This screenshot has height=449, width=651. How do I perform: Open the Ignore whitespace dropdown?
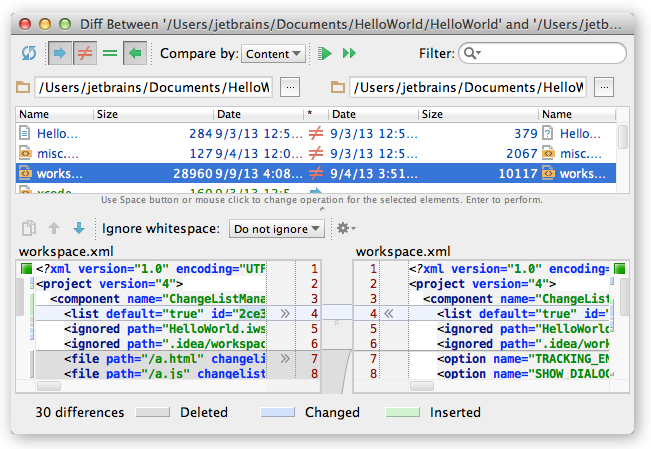277,229
